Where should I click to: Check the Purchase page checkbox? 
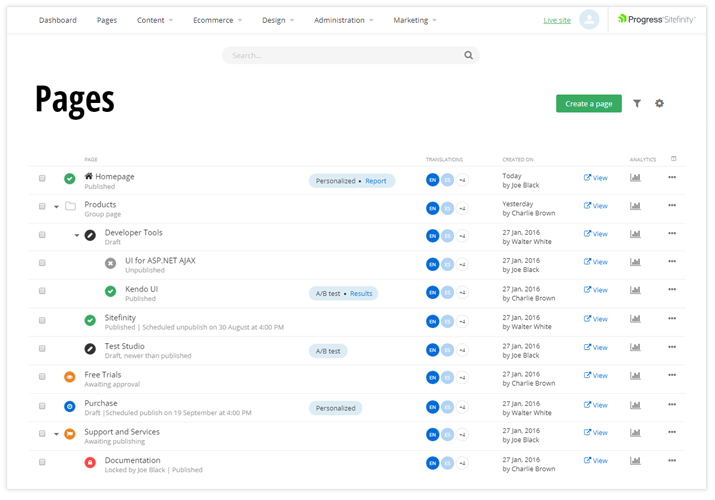coord(42,405)
